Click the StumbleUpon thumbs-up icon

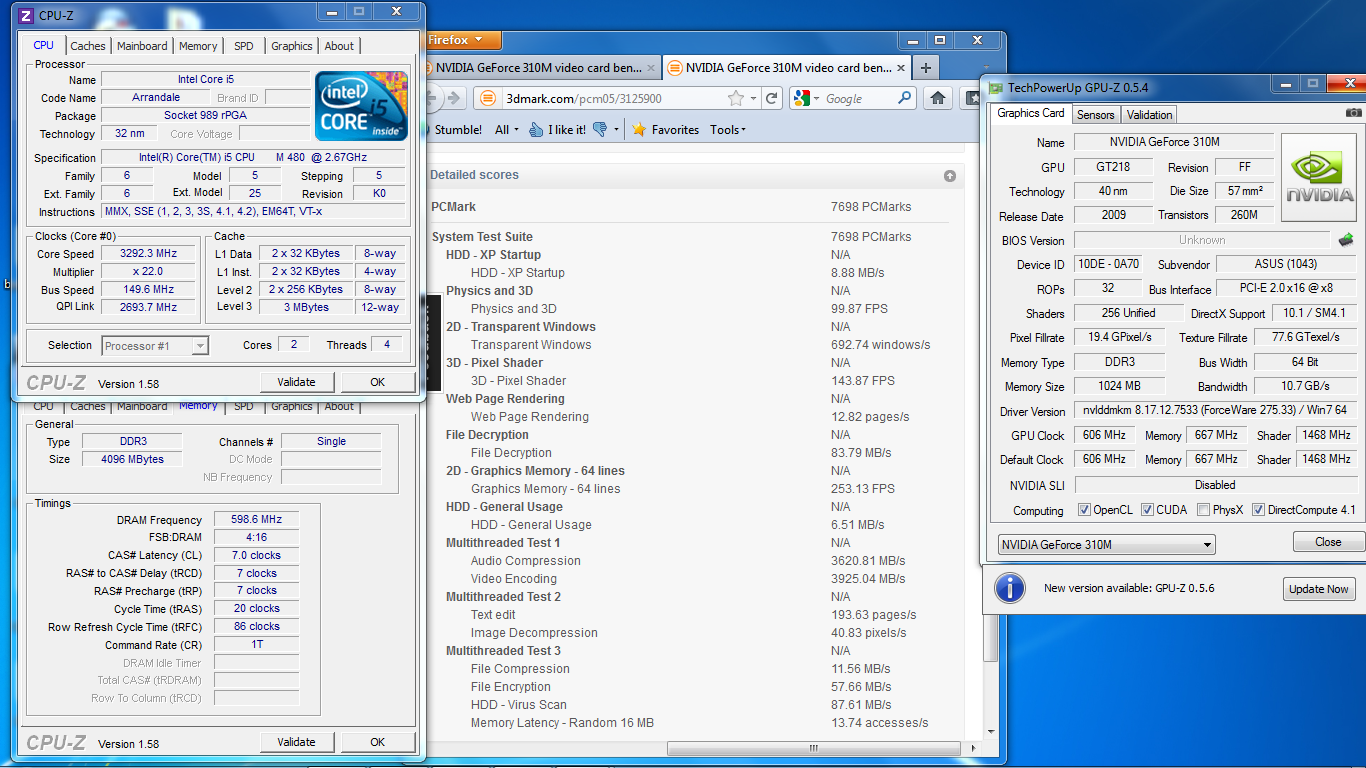click(x=536, y=130)
